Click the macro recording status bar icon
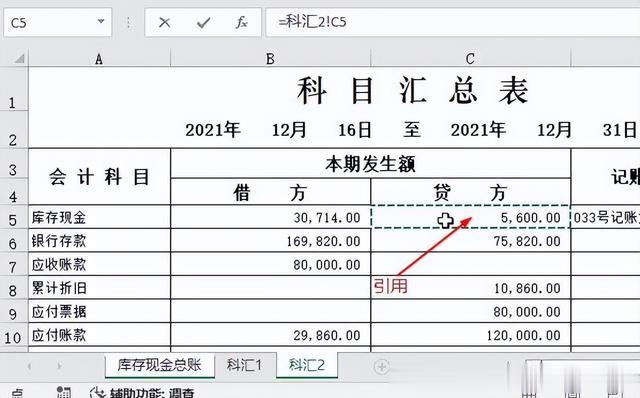The image size is (640, 398). tap(64, 393)
